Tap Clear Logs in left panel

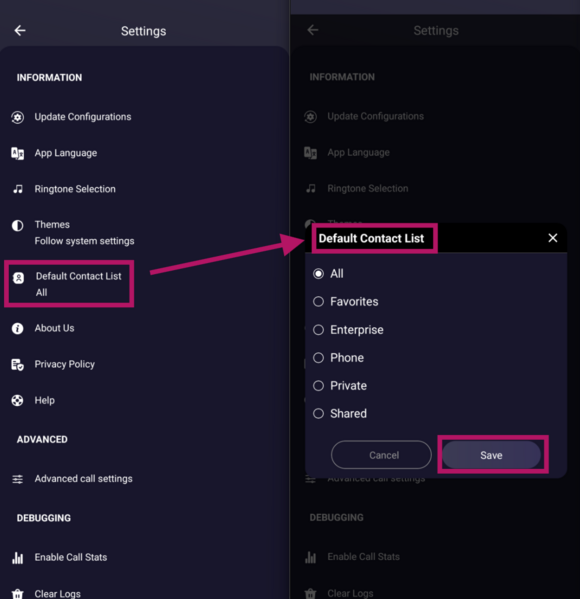pos(57,594)
